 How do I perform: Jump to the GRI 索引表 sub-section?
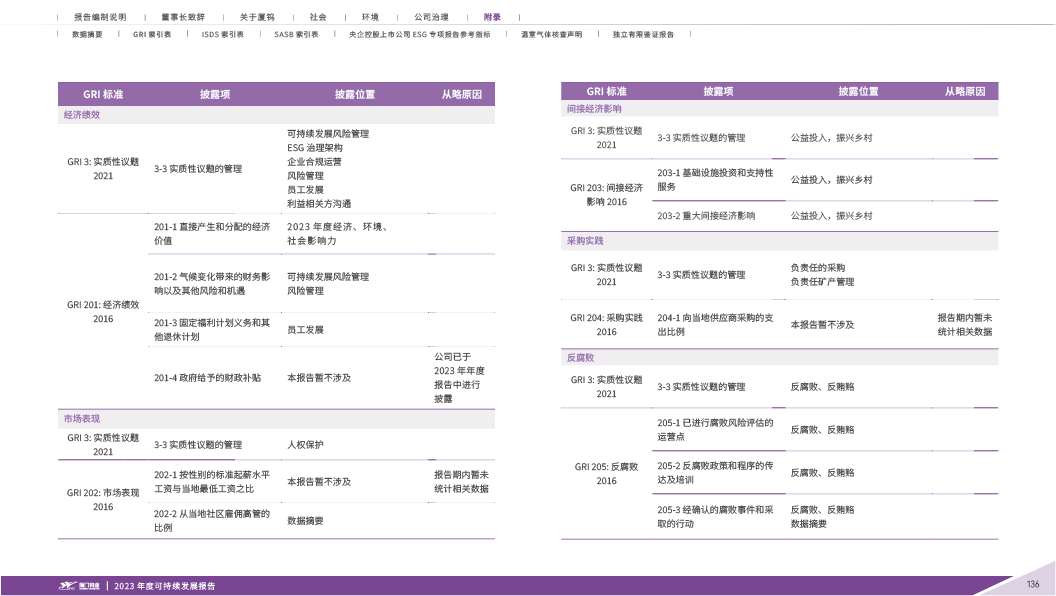click(152, 34)
